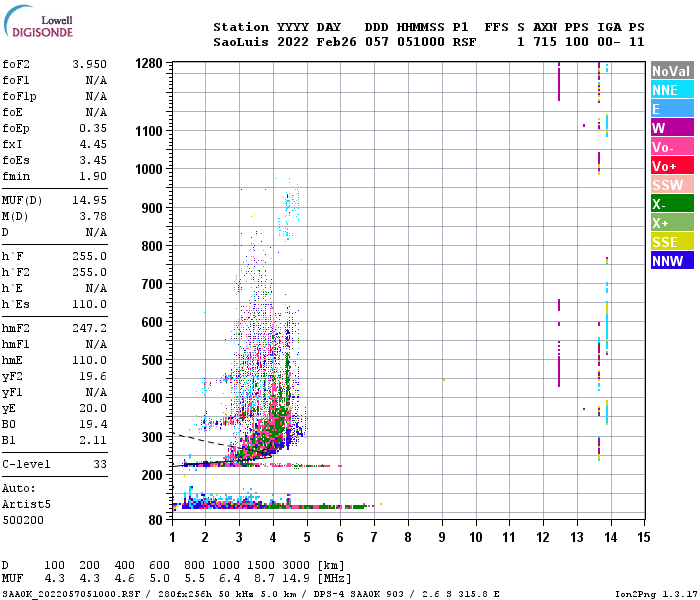This screenshot has width=700, height=600.
Task: Click the foF1 N/A value
Action: [x=96, y=80]
